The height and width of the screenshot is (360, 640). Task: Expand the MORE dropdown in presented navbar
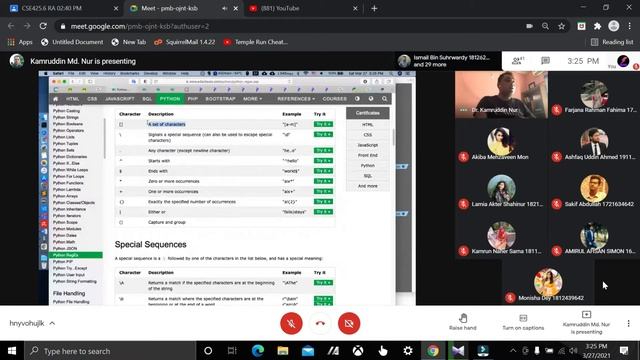tap(252, 99)
